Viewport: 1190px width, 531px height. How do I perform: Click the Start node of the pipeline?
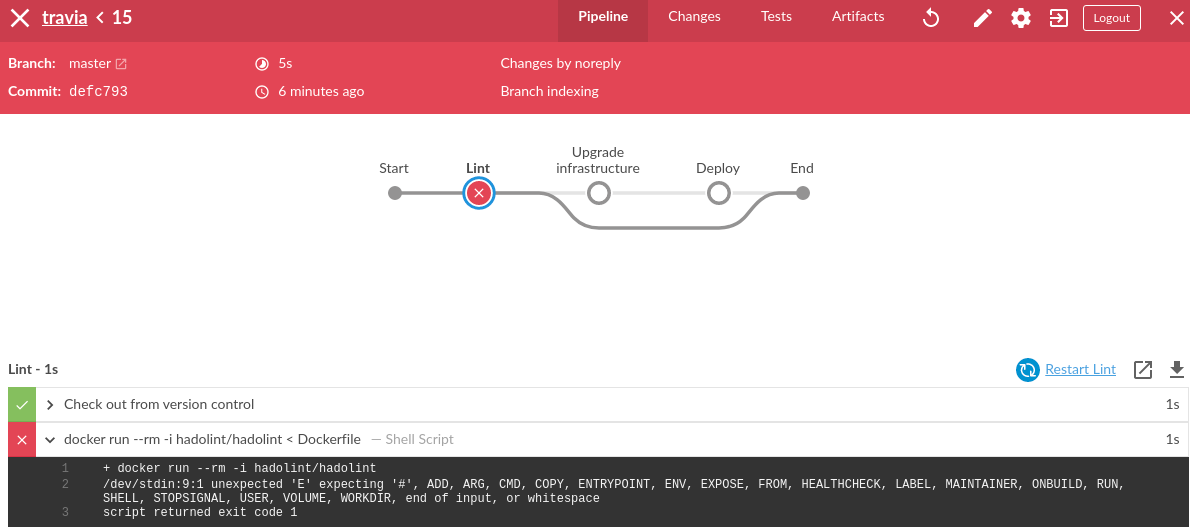pyautogui.click(x=395, y=193)
